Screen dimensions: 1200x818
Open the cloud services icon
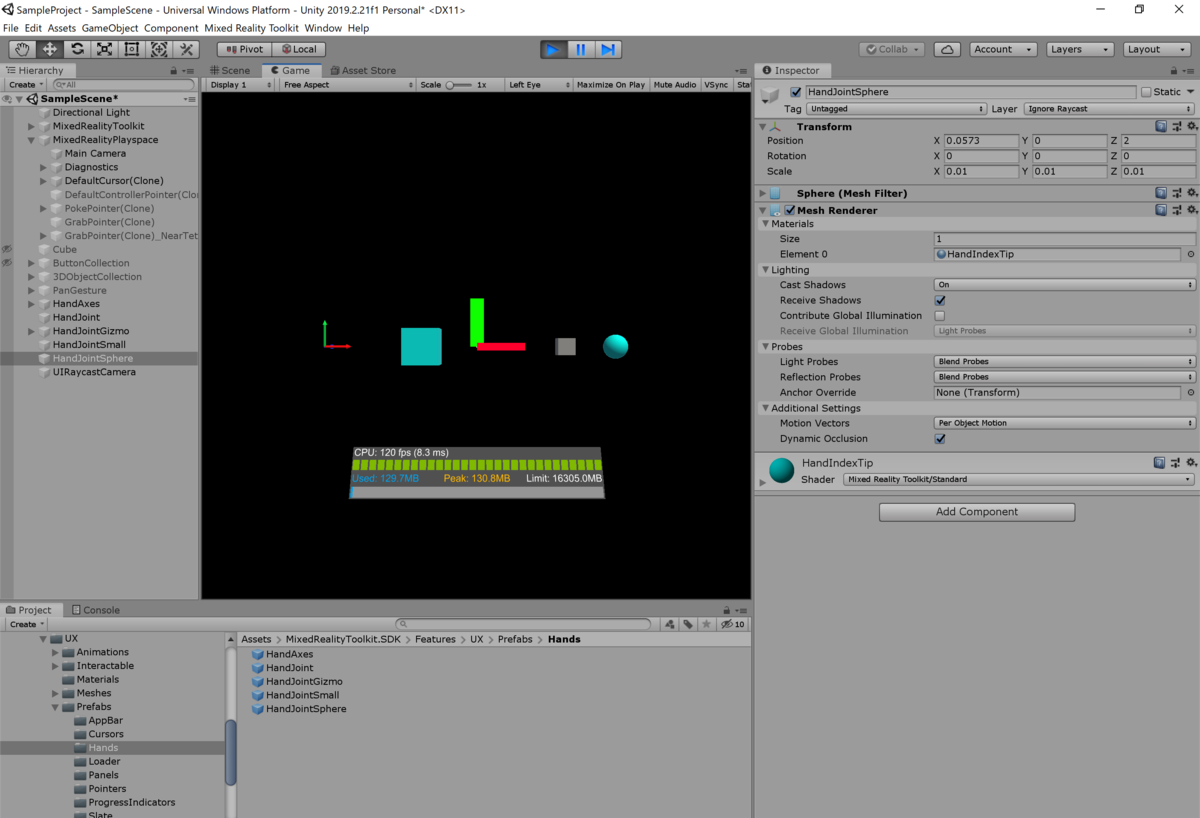pyautogui.click(x=947, y=49)
